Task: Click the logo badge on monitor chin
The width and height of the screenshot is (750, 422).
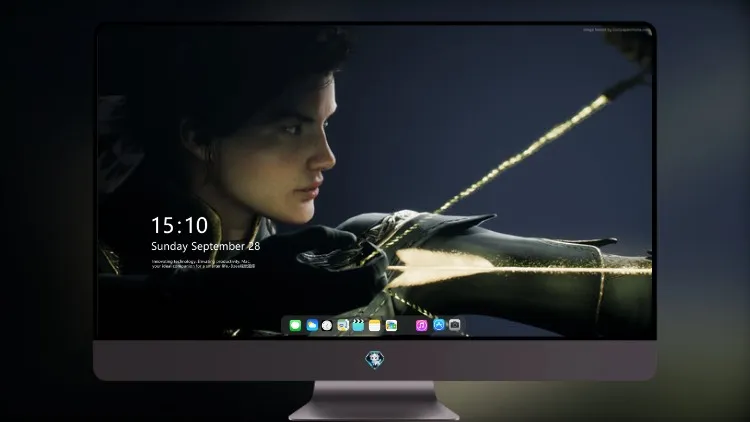Action: coord(375,360)
